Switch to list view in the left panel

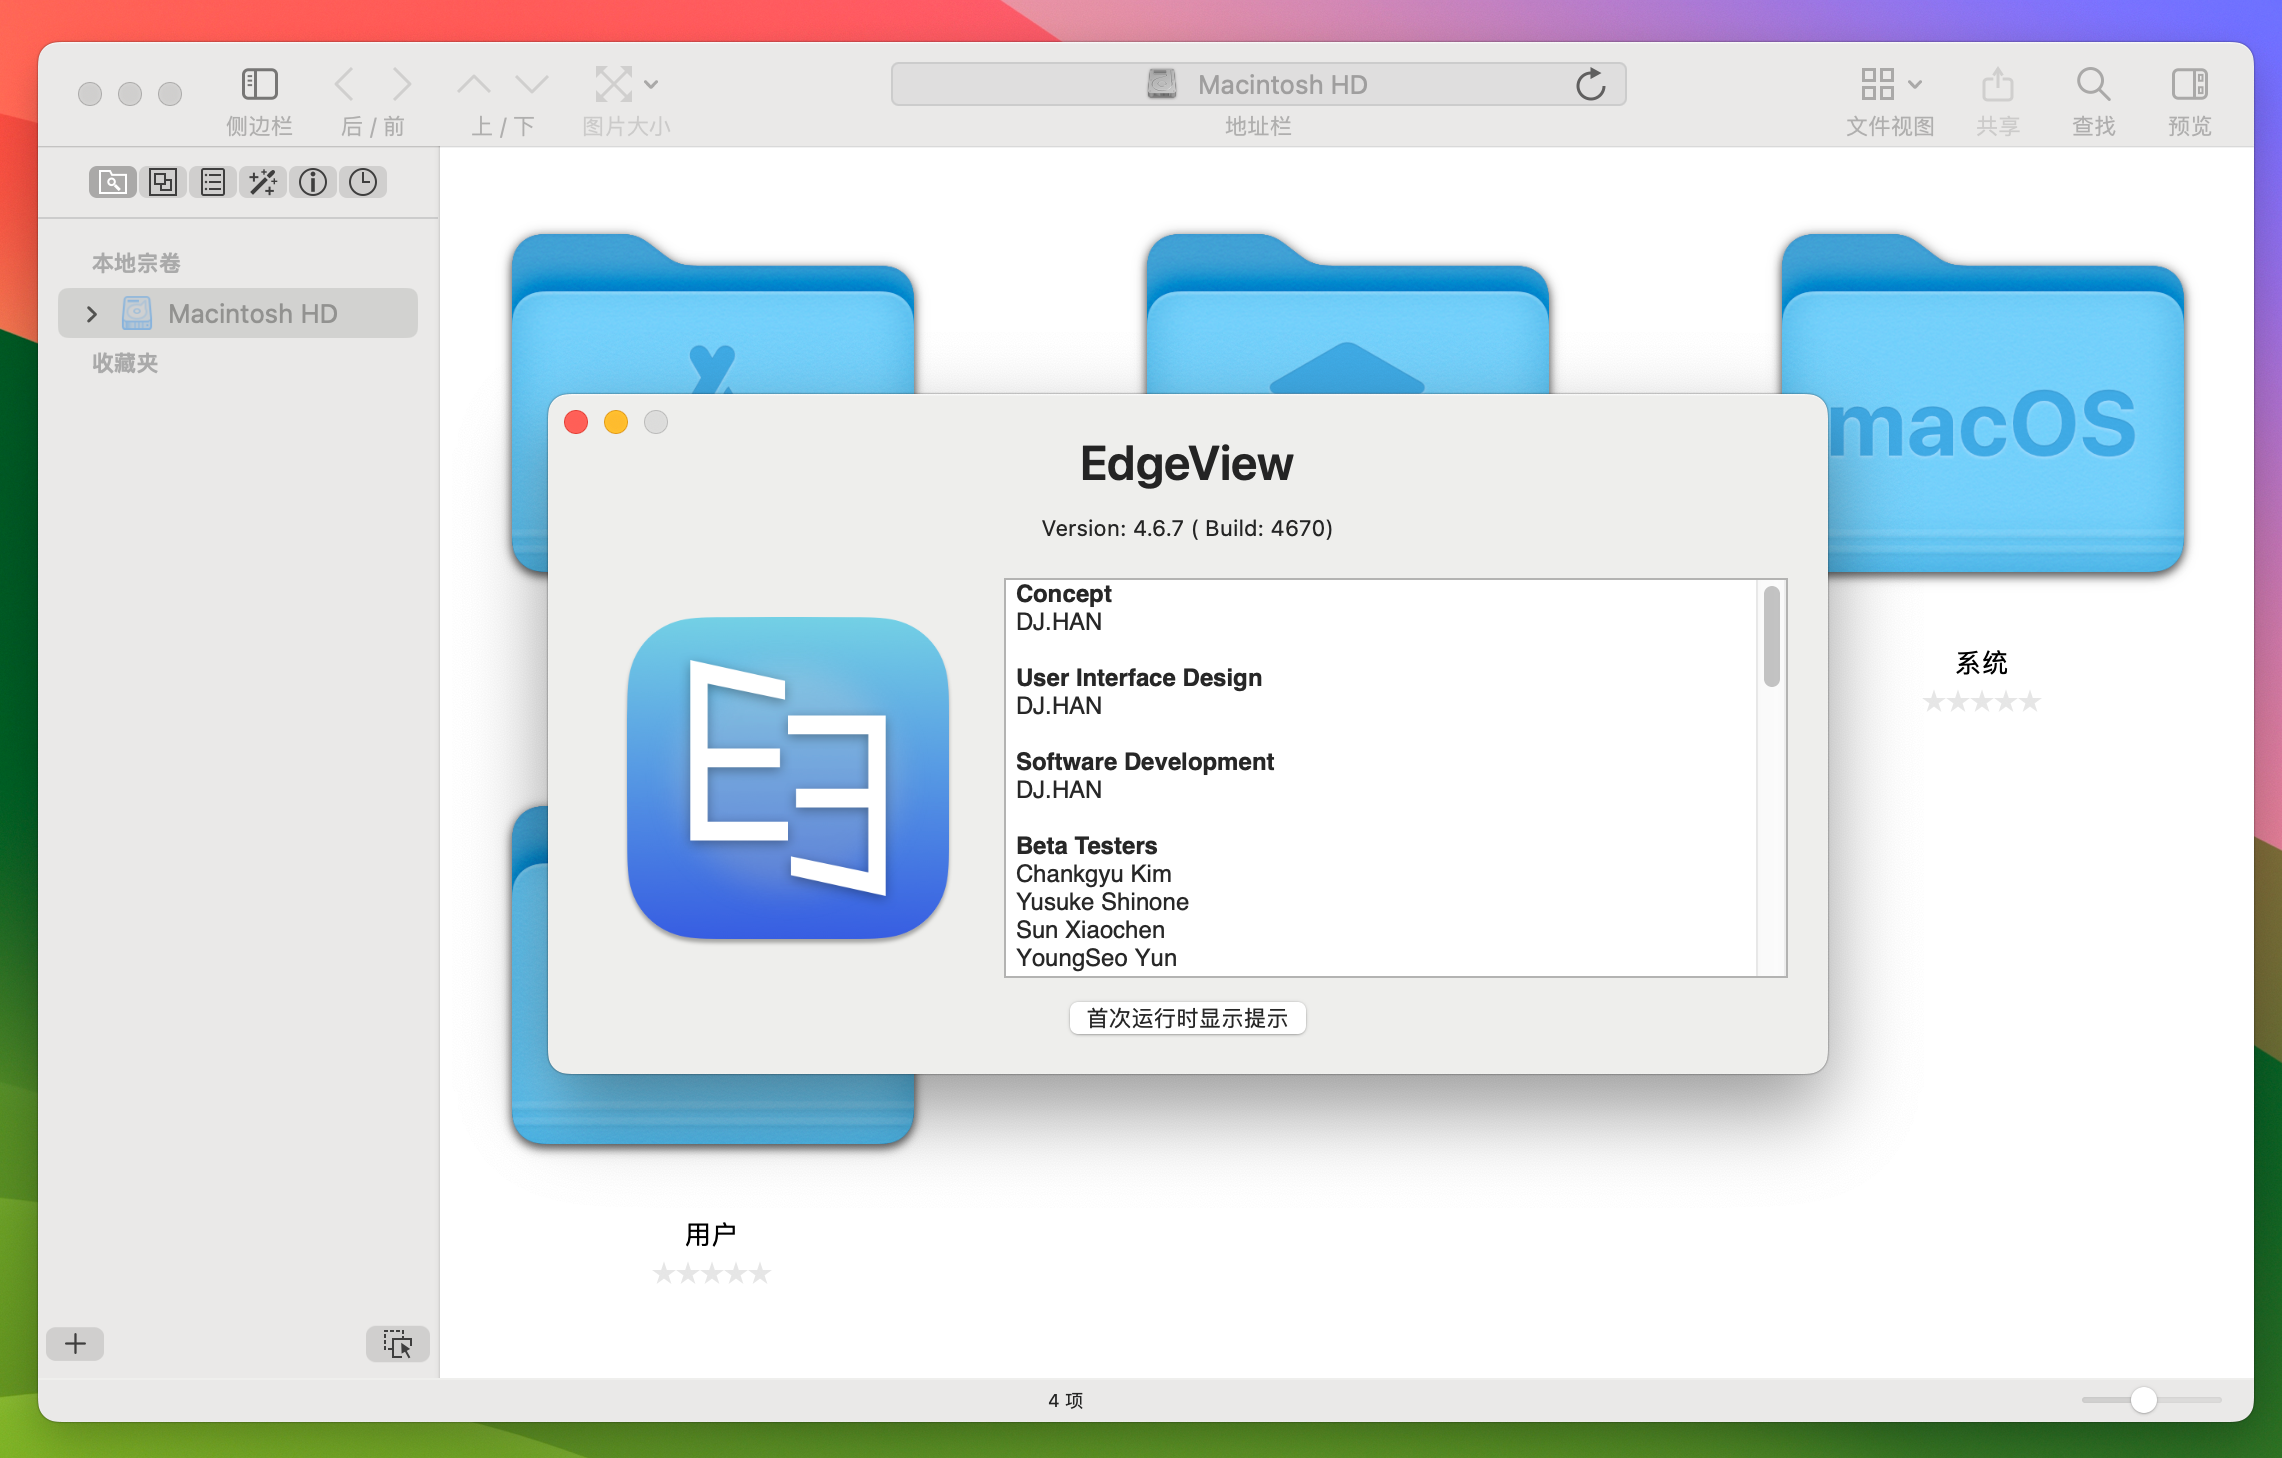point(212,182)
